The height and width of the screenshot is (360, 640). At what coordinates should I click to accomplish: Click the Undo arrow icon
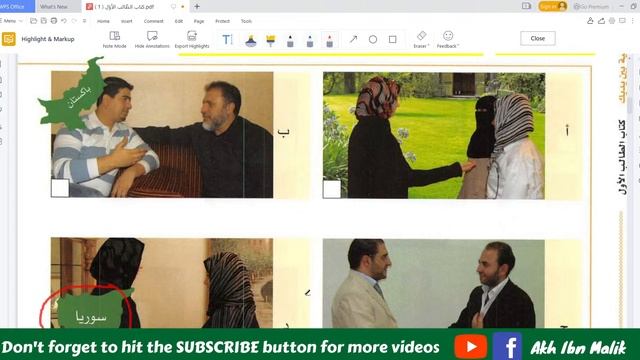coord(64,21)
